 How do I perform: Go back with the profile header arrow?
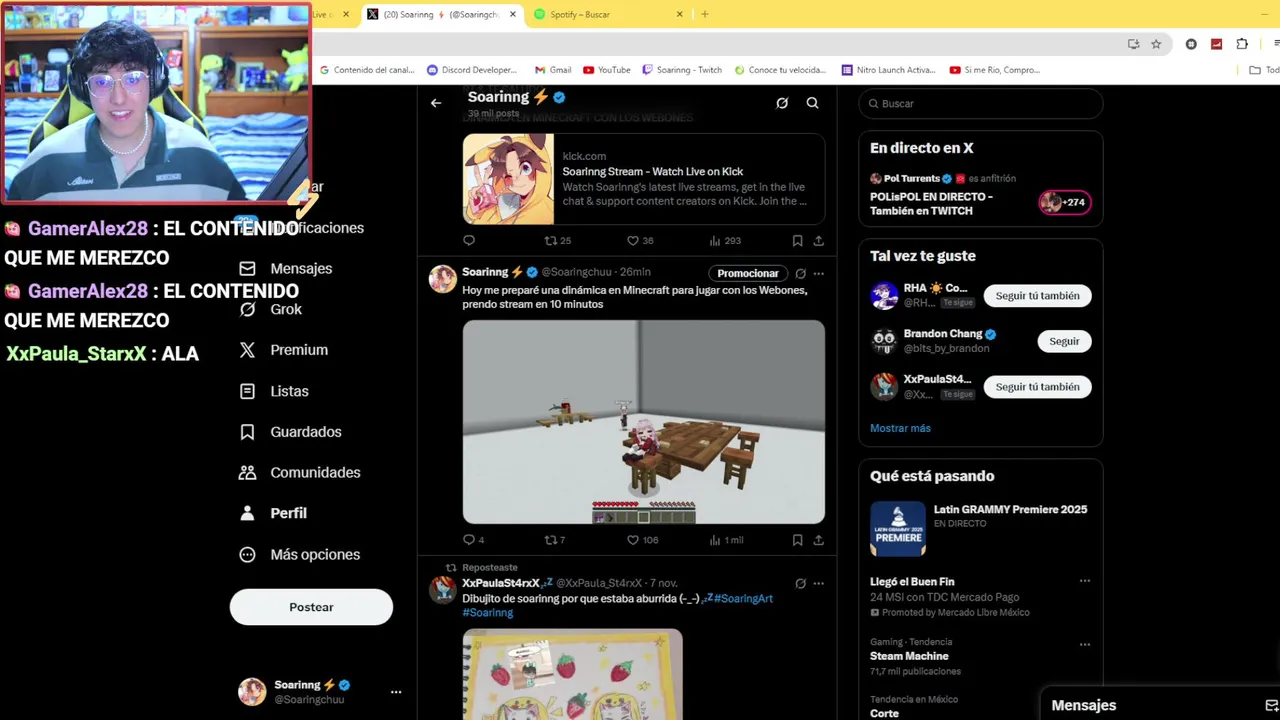tap(436, 103)
